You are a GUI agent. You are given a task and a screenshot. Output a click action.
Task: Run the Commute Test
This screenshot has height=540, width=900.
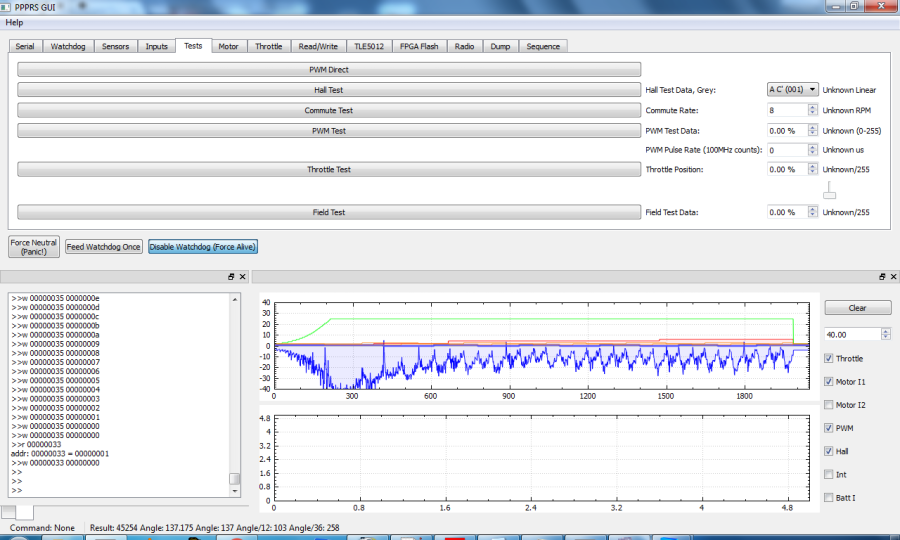click(x=329, y=110)
